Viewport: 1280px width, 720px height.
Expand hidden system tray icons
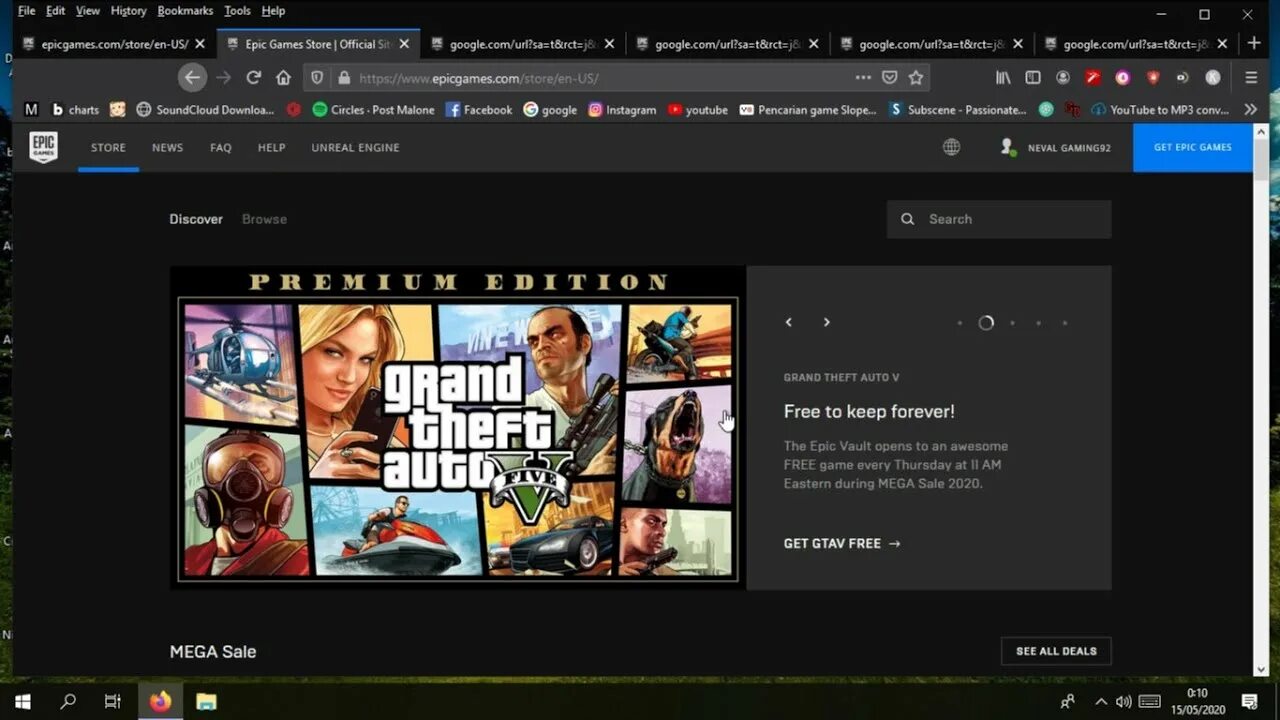1101,701
